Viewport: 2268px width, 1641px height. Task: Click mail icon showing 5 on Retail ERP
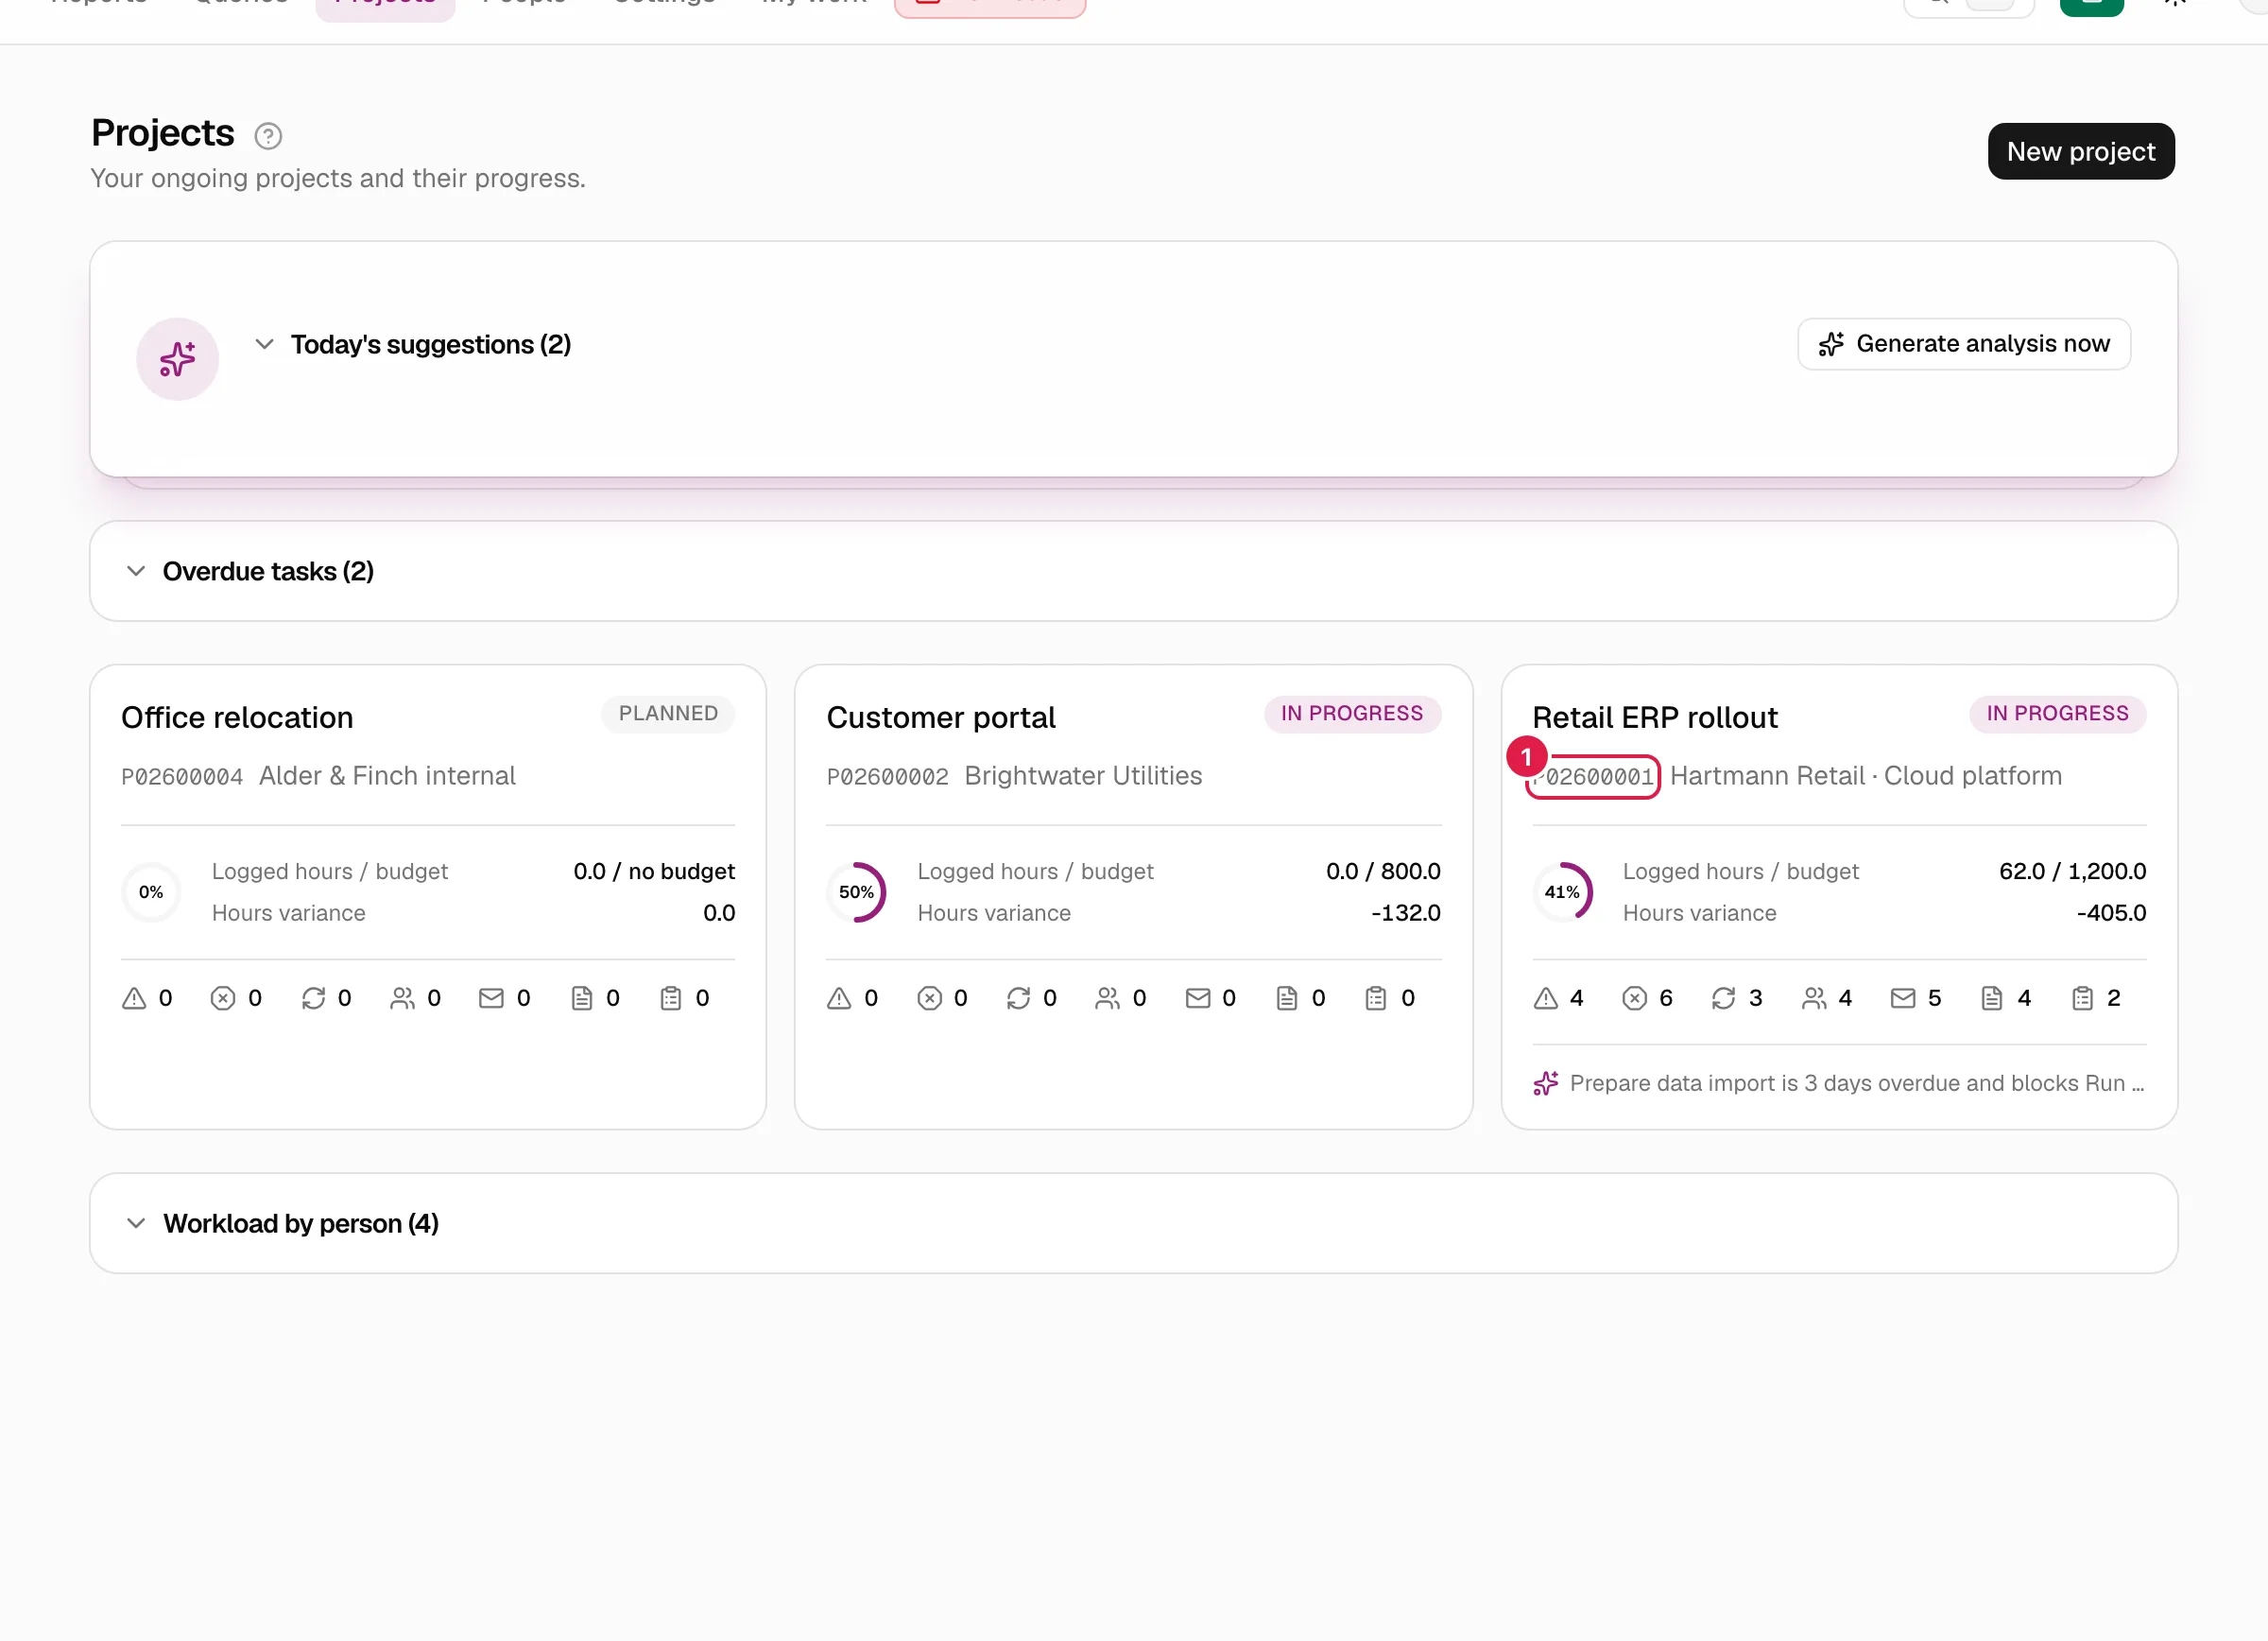(x=1903, y=998)
